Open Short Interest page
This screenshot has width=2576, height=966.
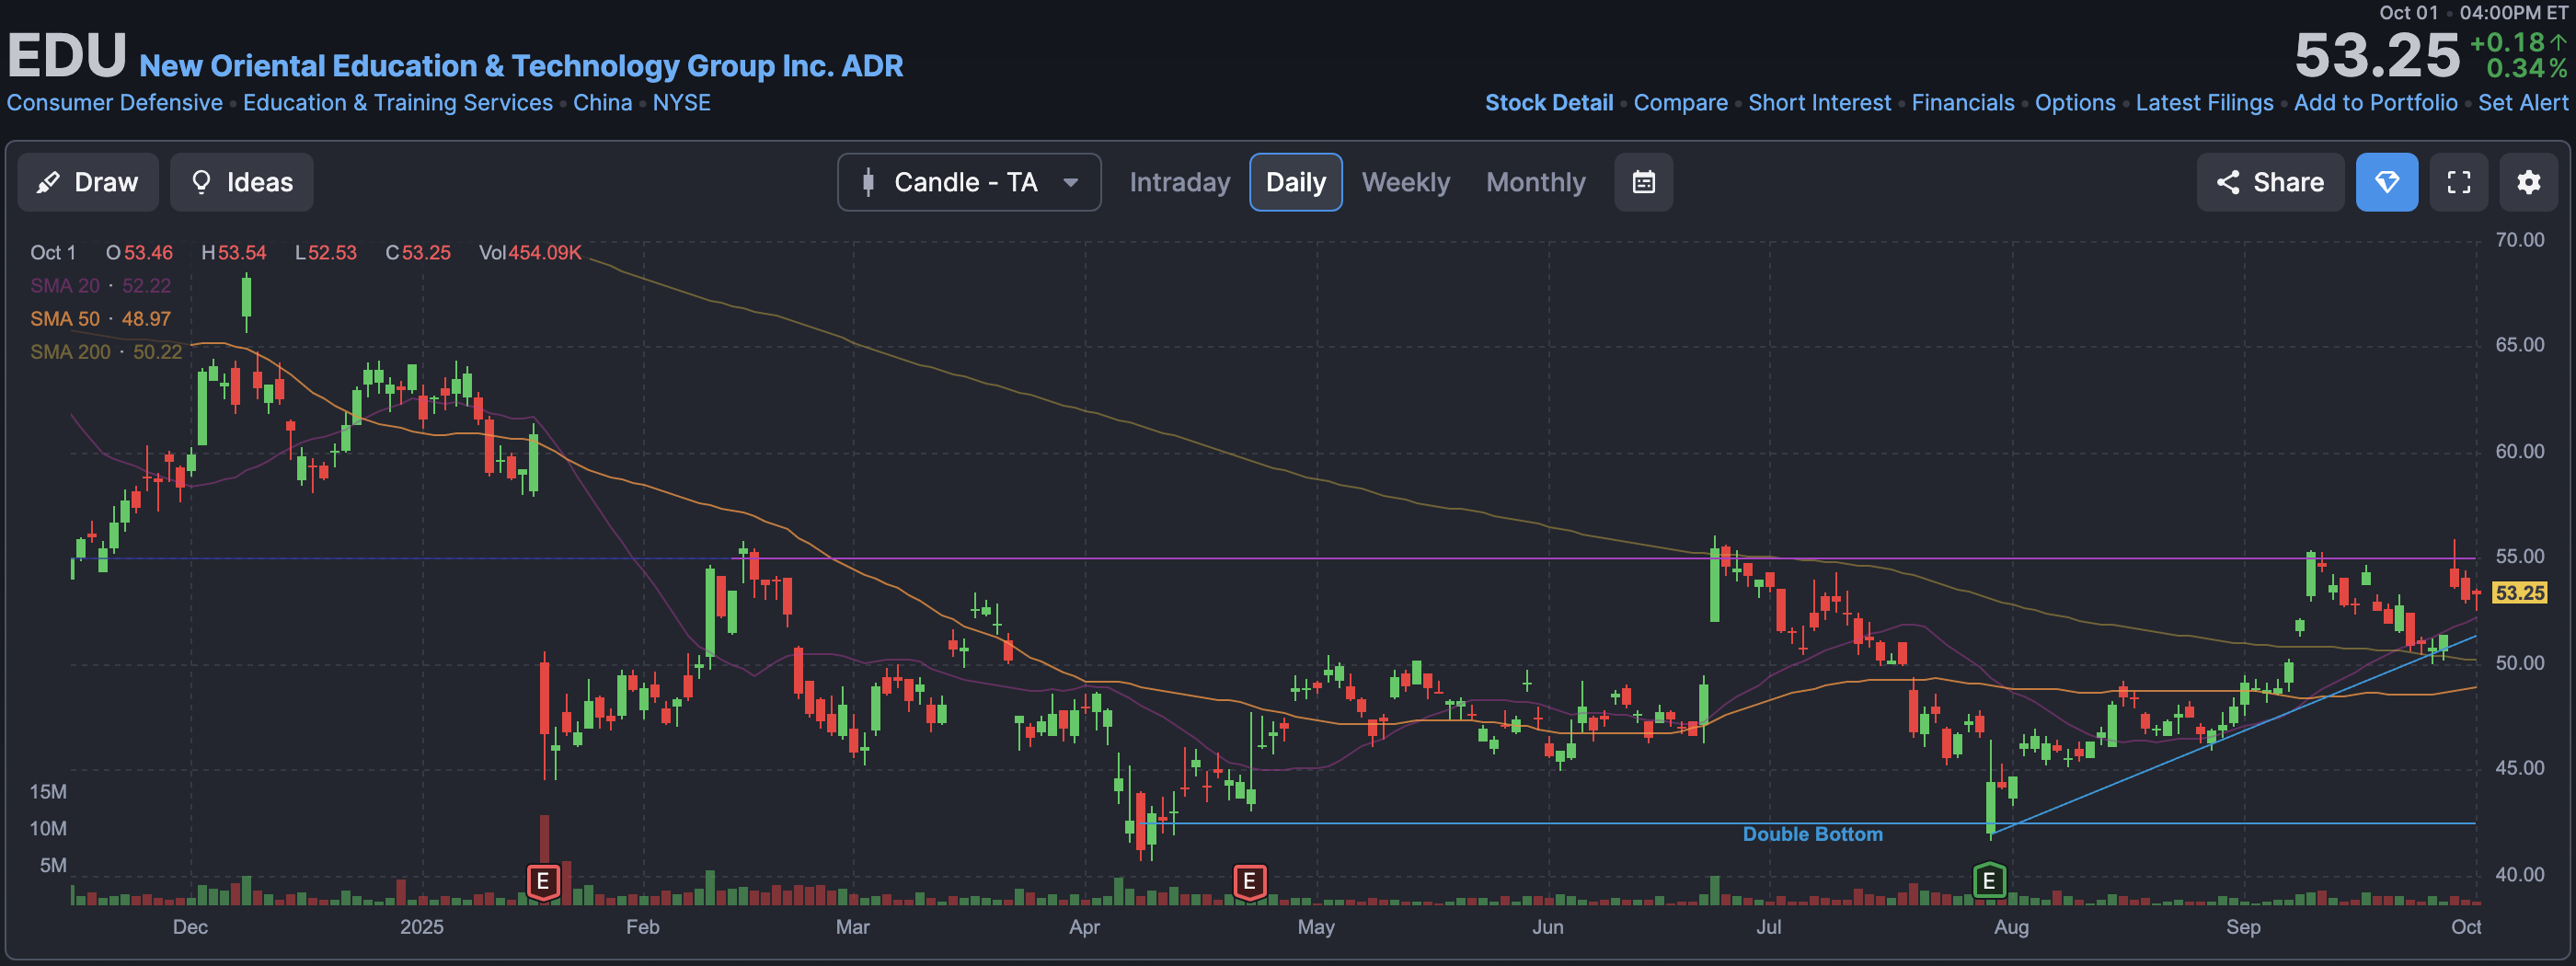click(1819, 103)
